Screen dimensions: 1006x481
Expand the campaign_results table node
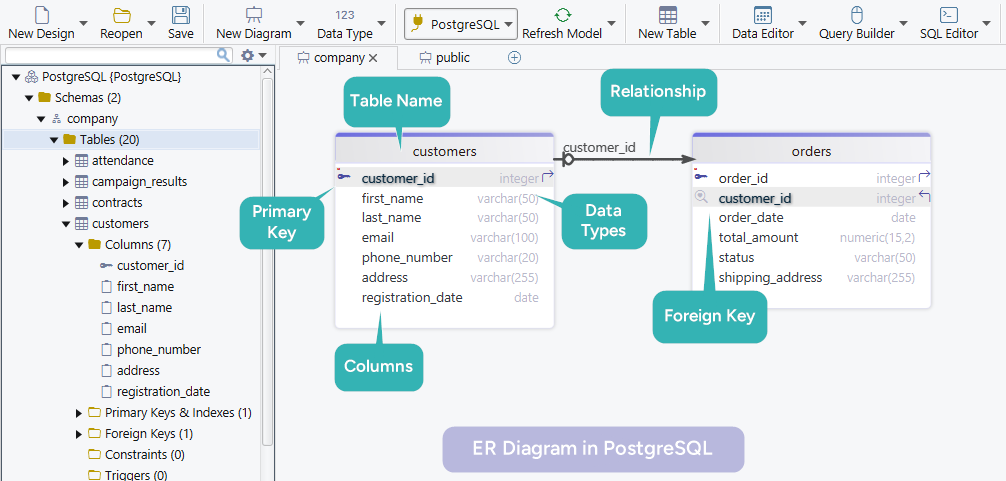[66, 182]
